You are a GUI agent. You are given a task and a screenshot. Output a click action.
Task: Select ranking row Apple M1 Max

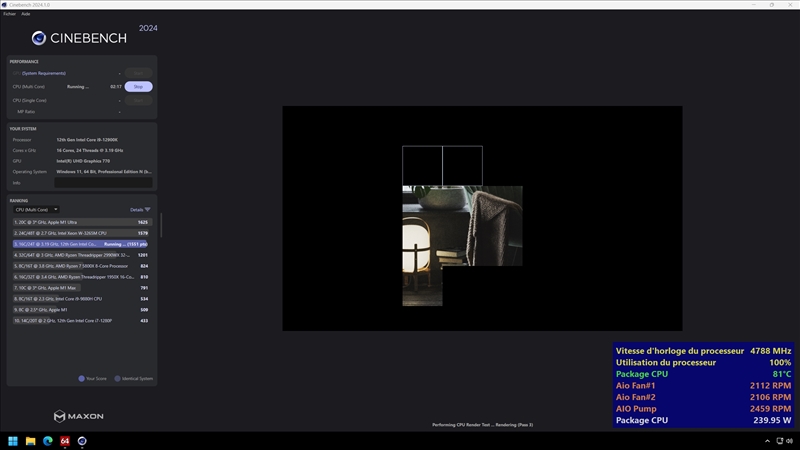point(81,288)
